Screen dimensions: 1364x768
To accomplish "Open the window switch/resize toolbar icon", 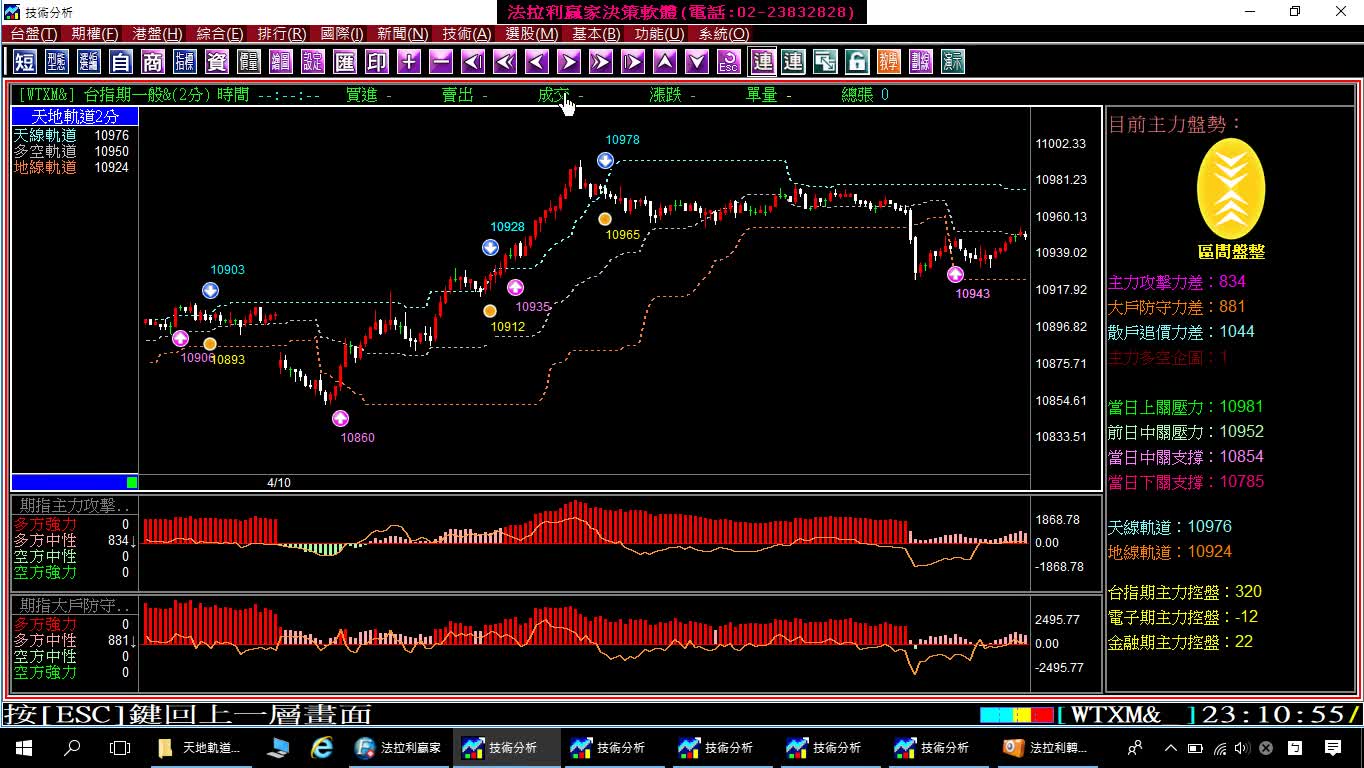I will tap(825, 62).
